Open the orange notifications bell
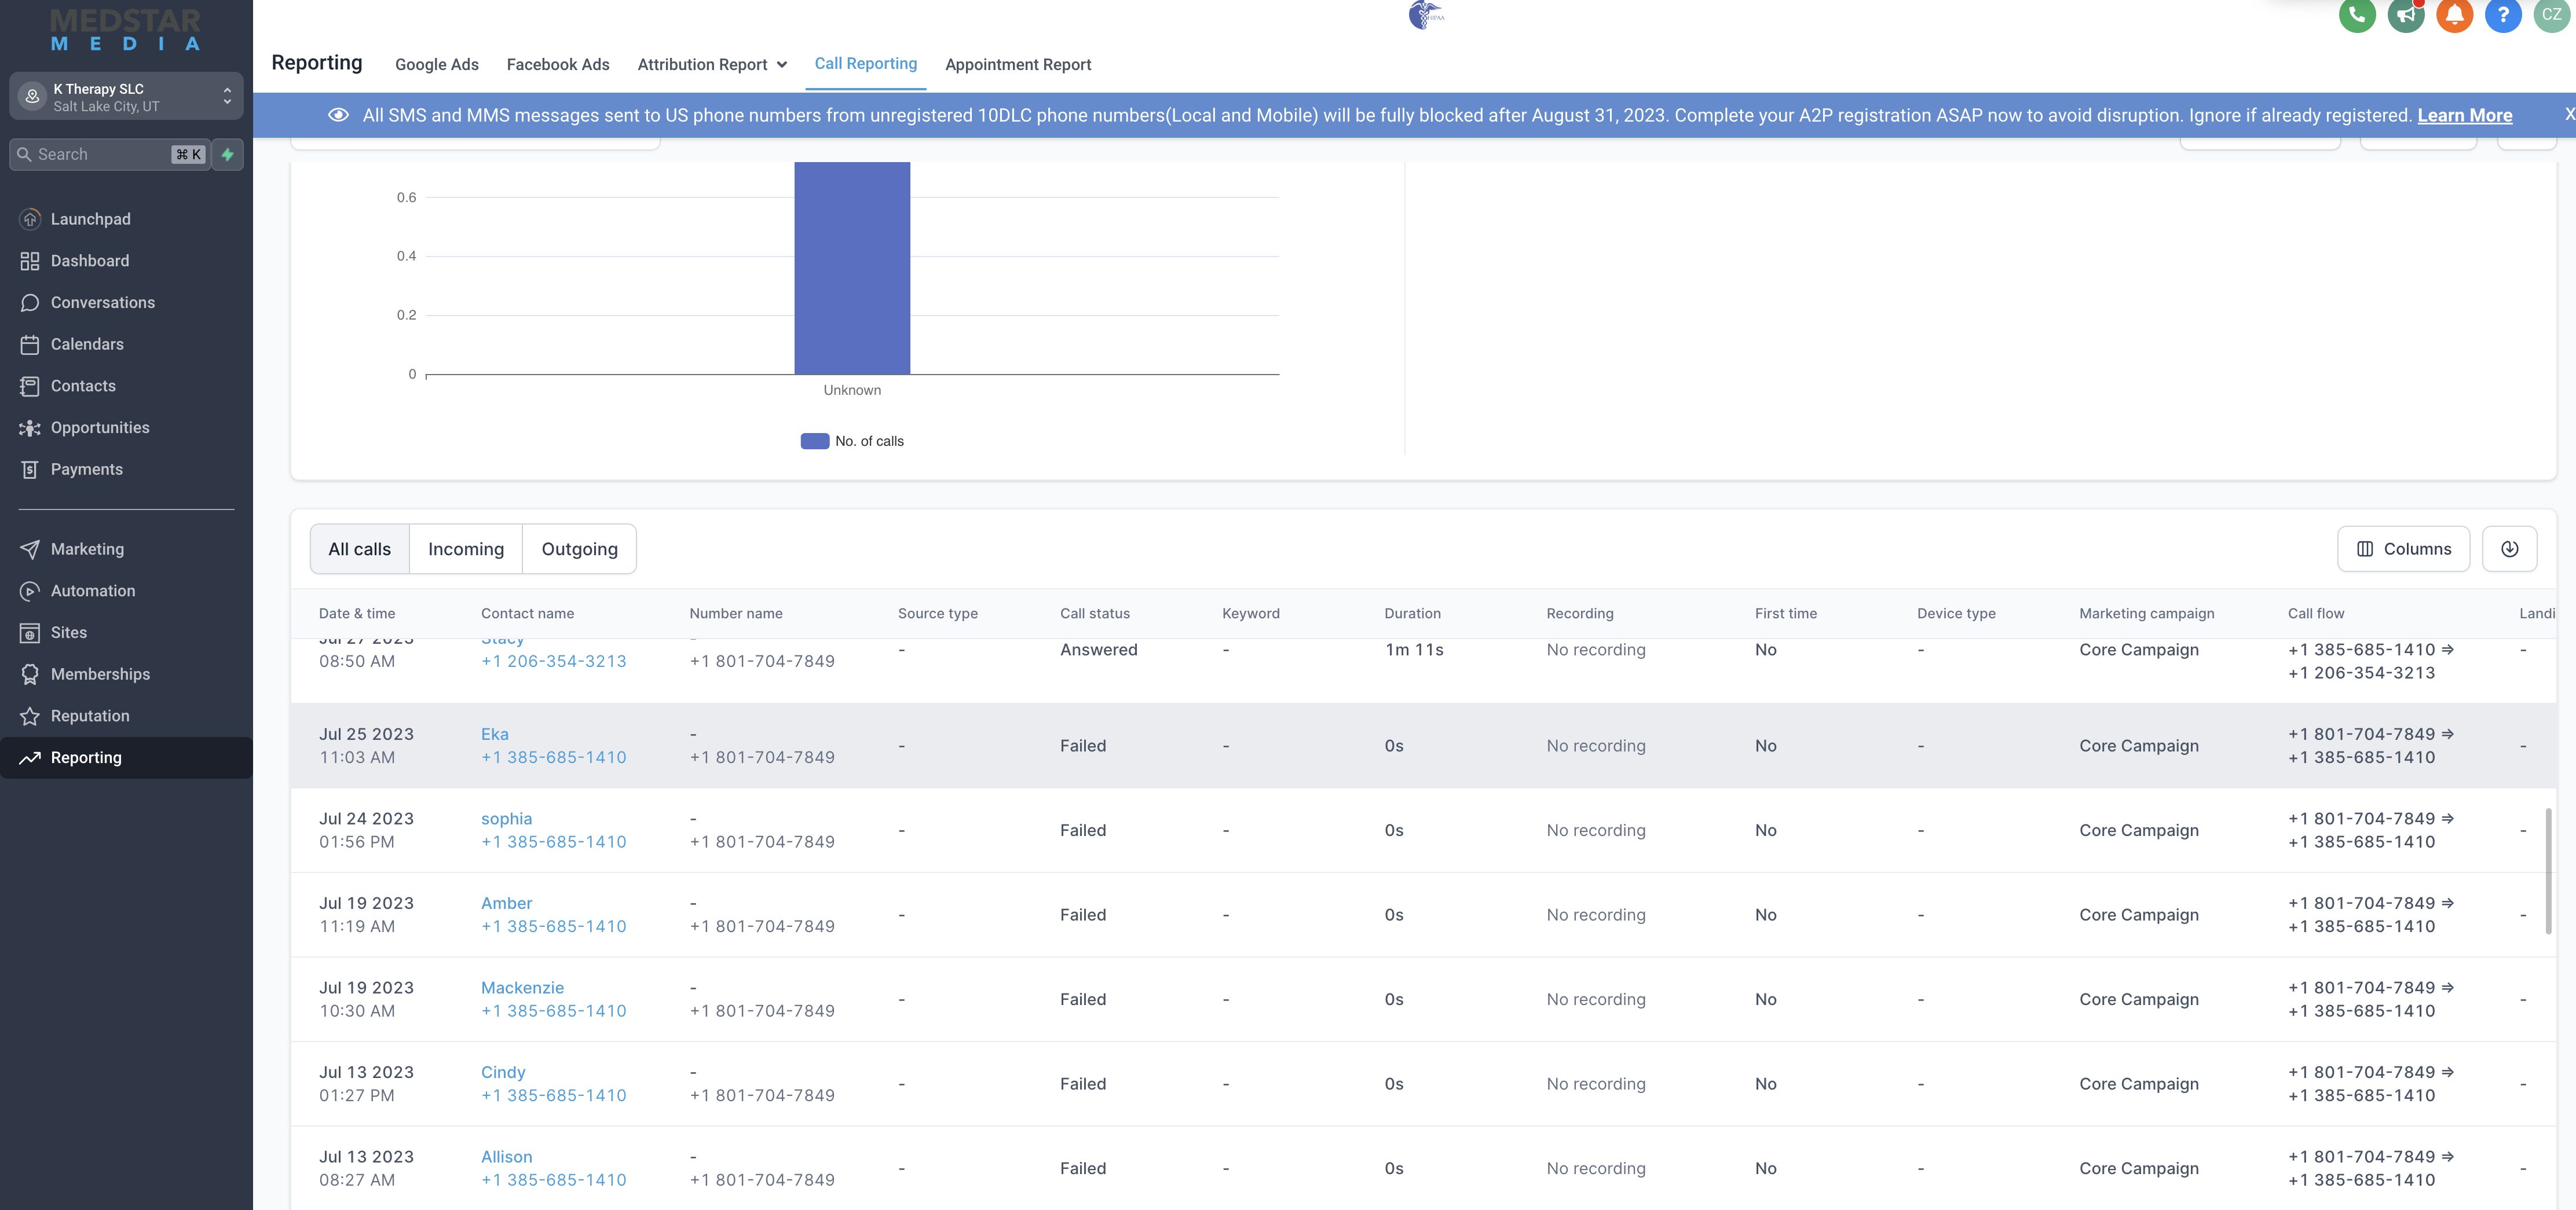 (2454, 14)
